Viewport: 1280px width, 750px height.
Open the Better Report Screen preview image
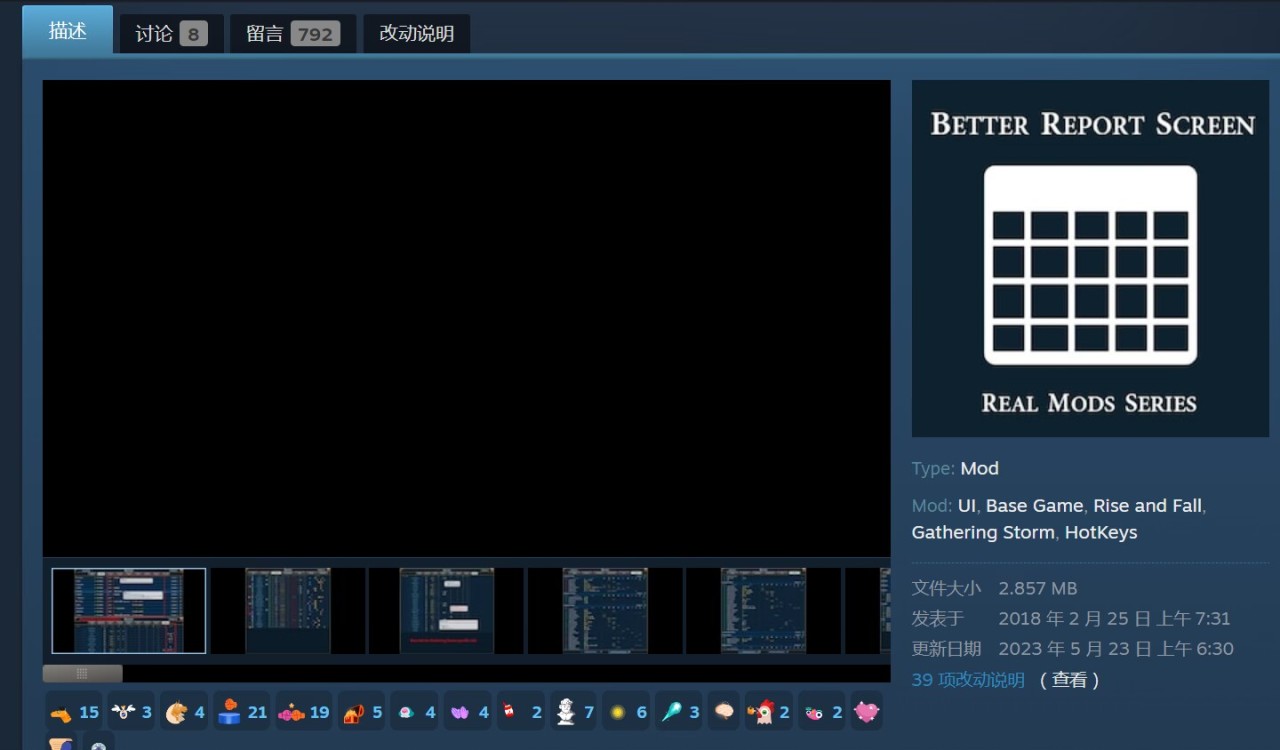(1090, 259)
